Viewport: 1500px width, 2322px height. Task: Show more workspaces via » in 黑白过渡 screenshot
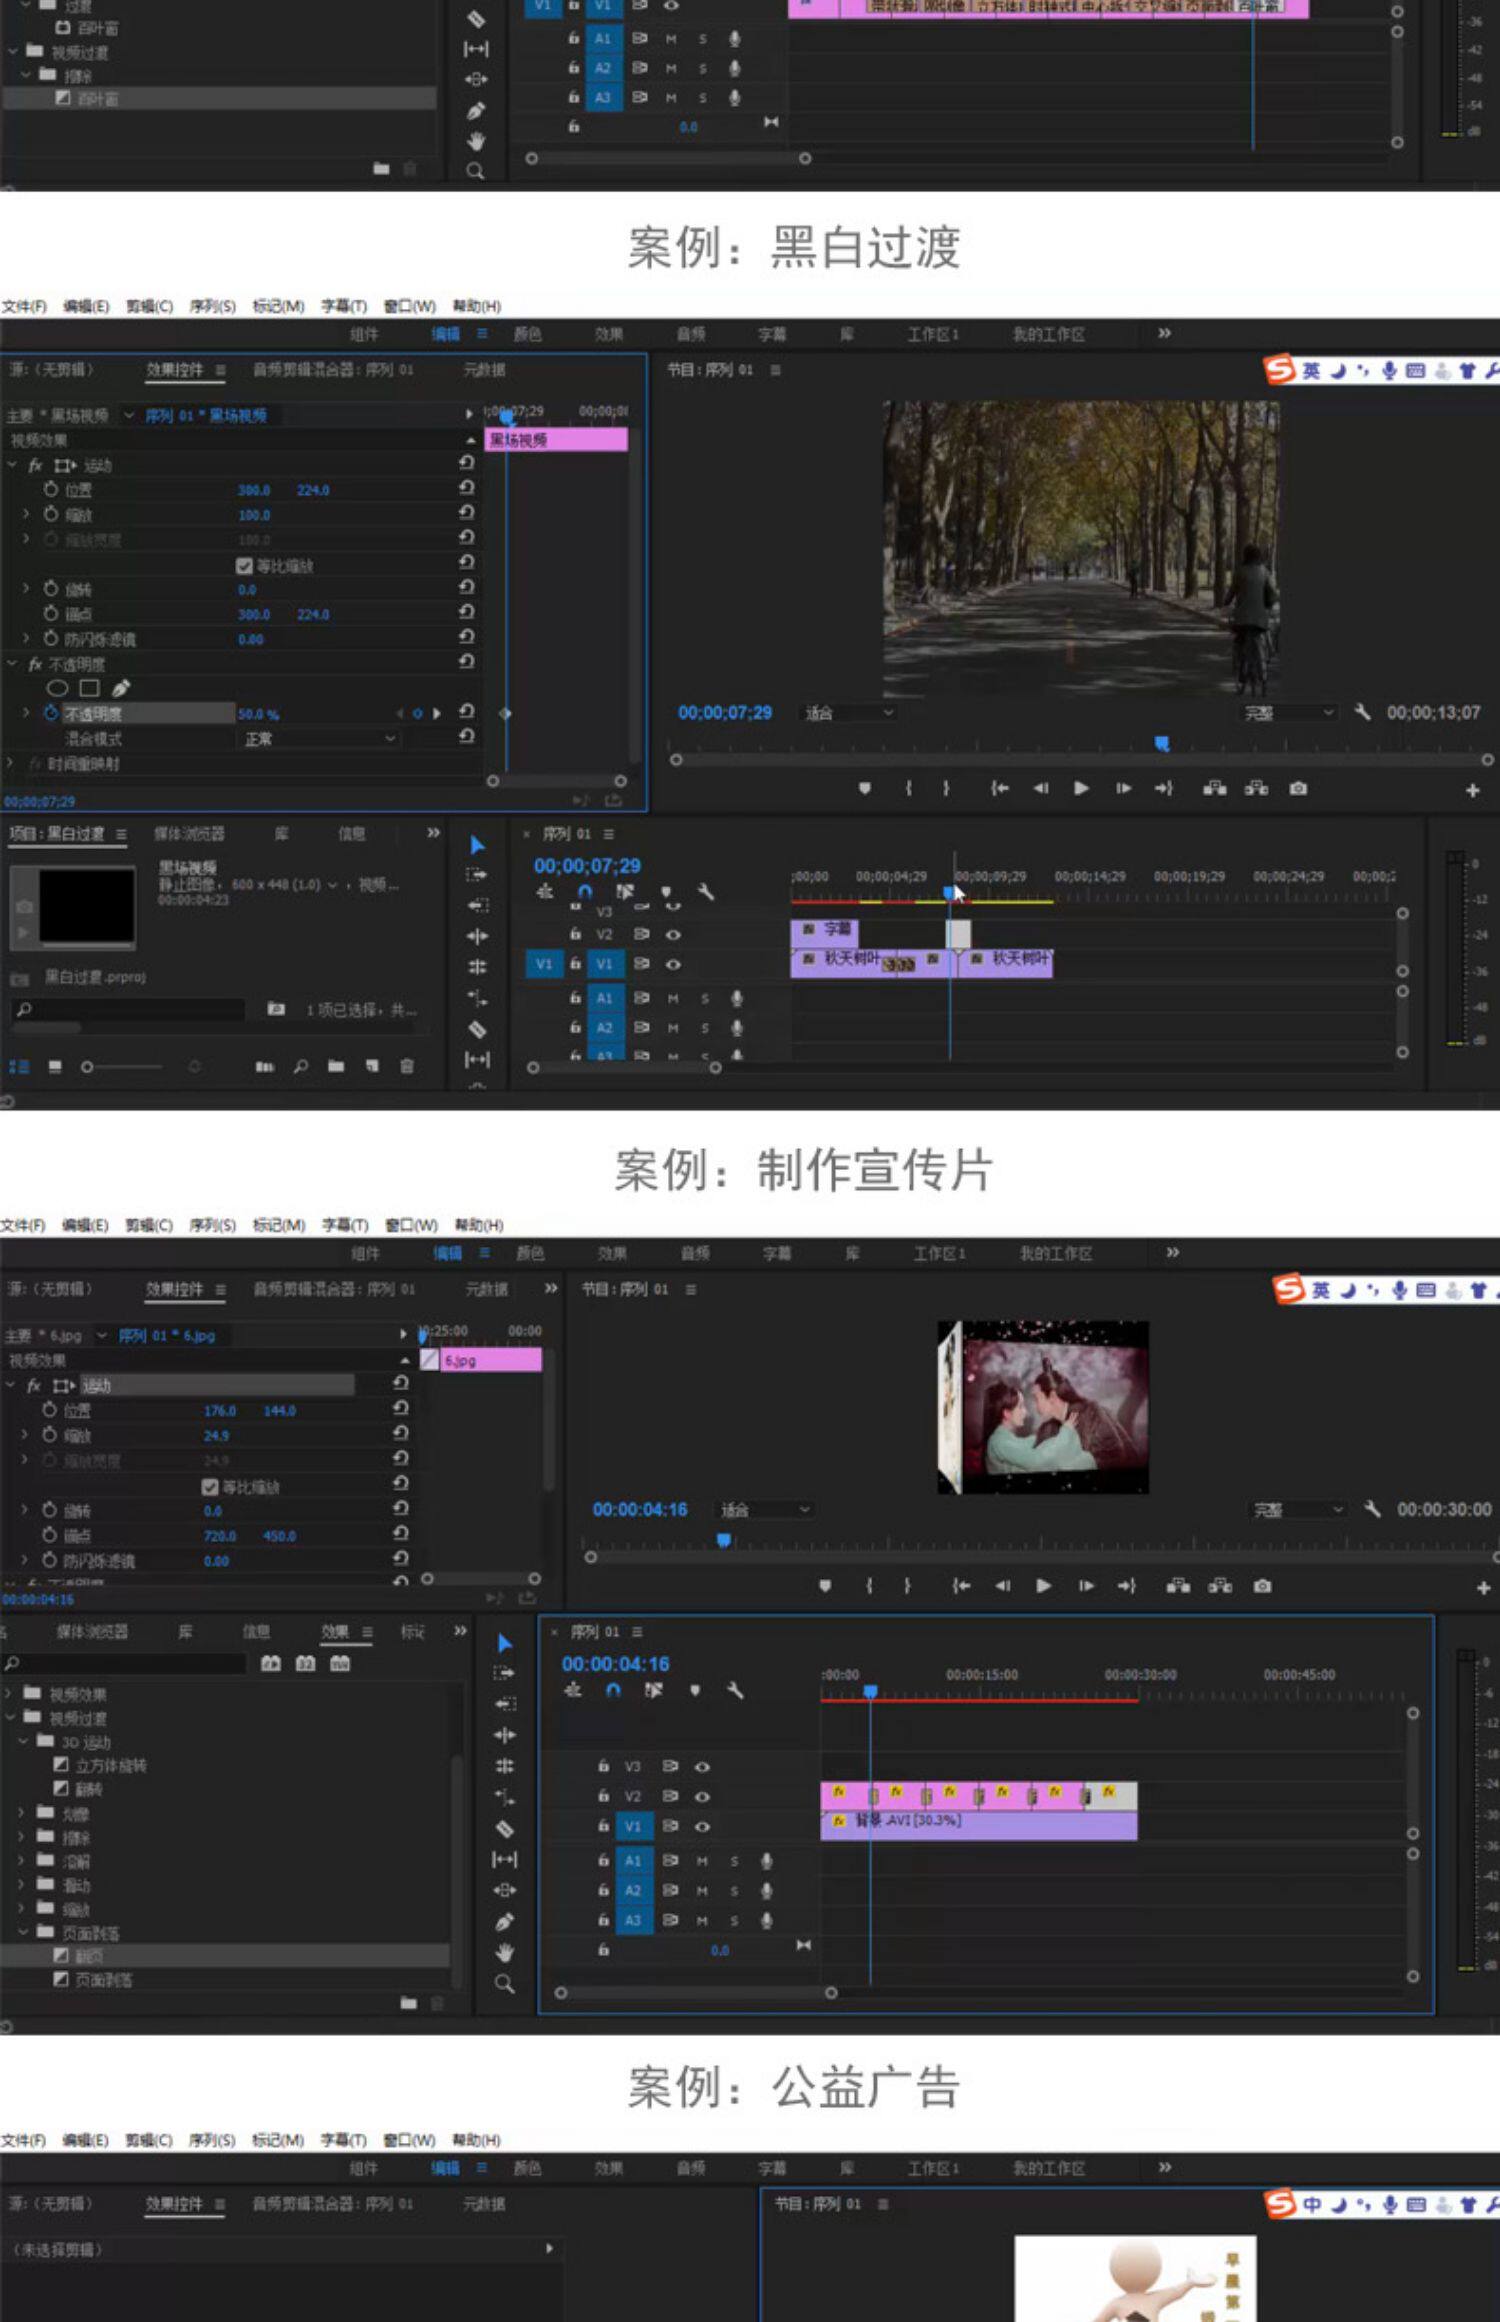(x=1164, y=333)
